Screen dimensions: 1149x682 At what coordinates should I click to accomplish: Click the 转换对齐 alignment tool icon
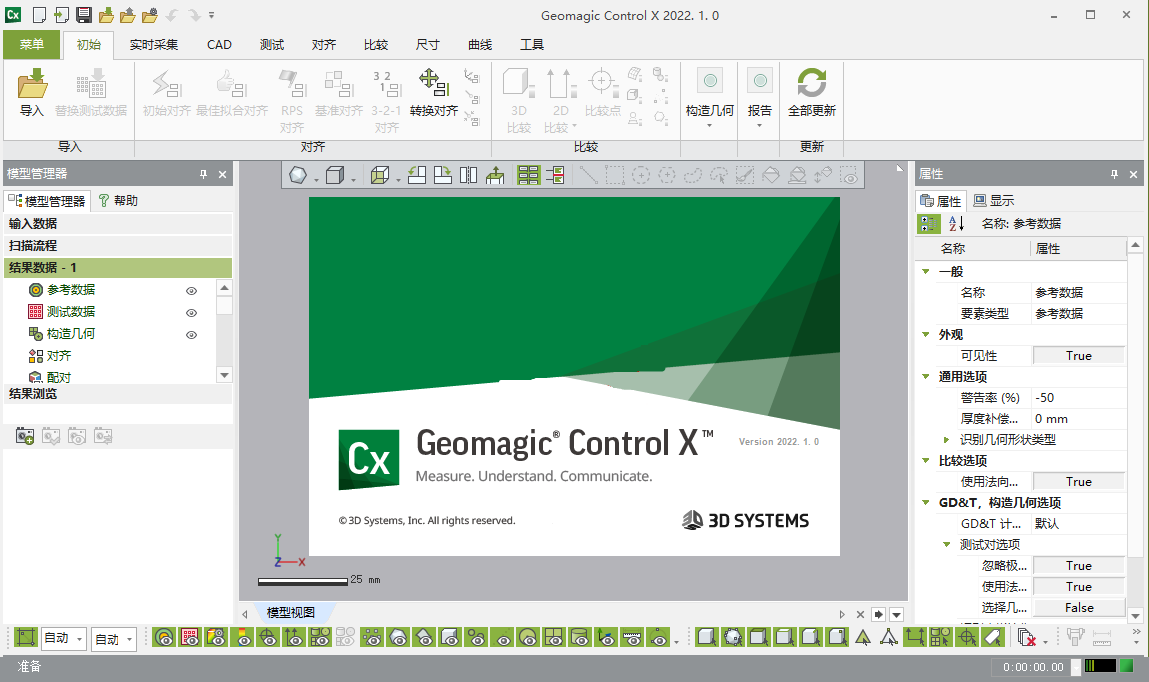point(432,84)
